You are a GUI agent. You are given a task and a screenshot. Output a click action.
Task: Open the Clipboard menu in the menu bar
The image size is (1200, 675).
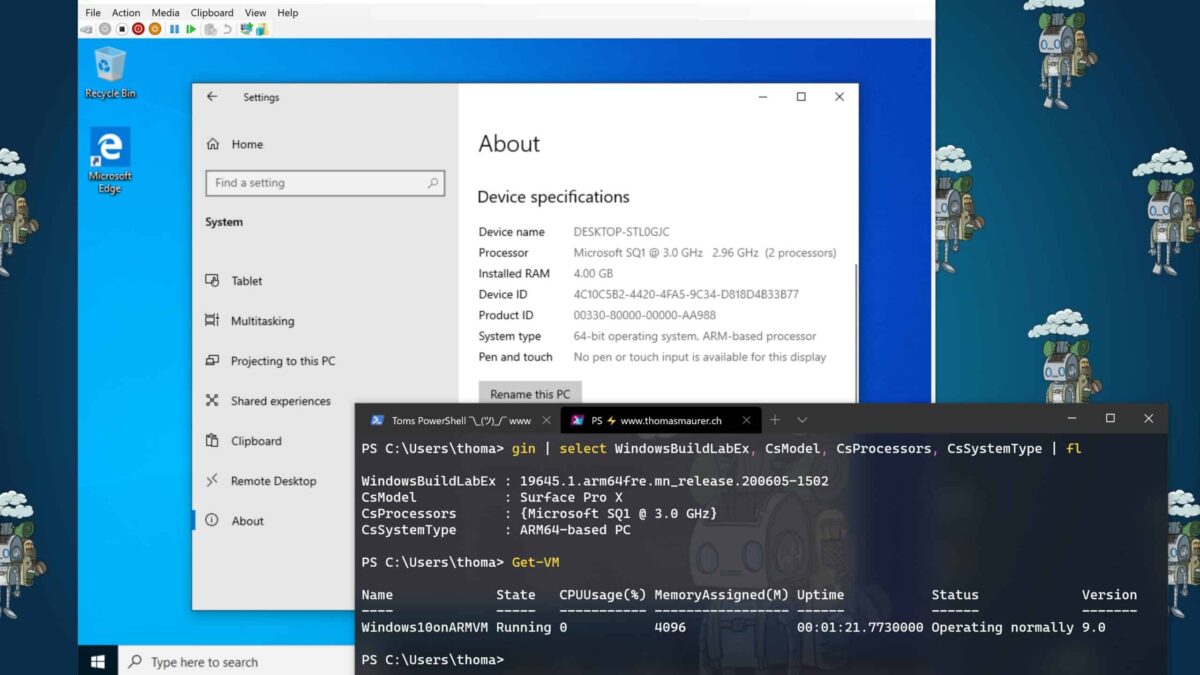[211, 13]
